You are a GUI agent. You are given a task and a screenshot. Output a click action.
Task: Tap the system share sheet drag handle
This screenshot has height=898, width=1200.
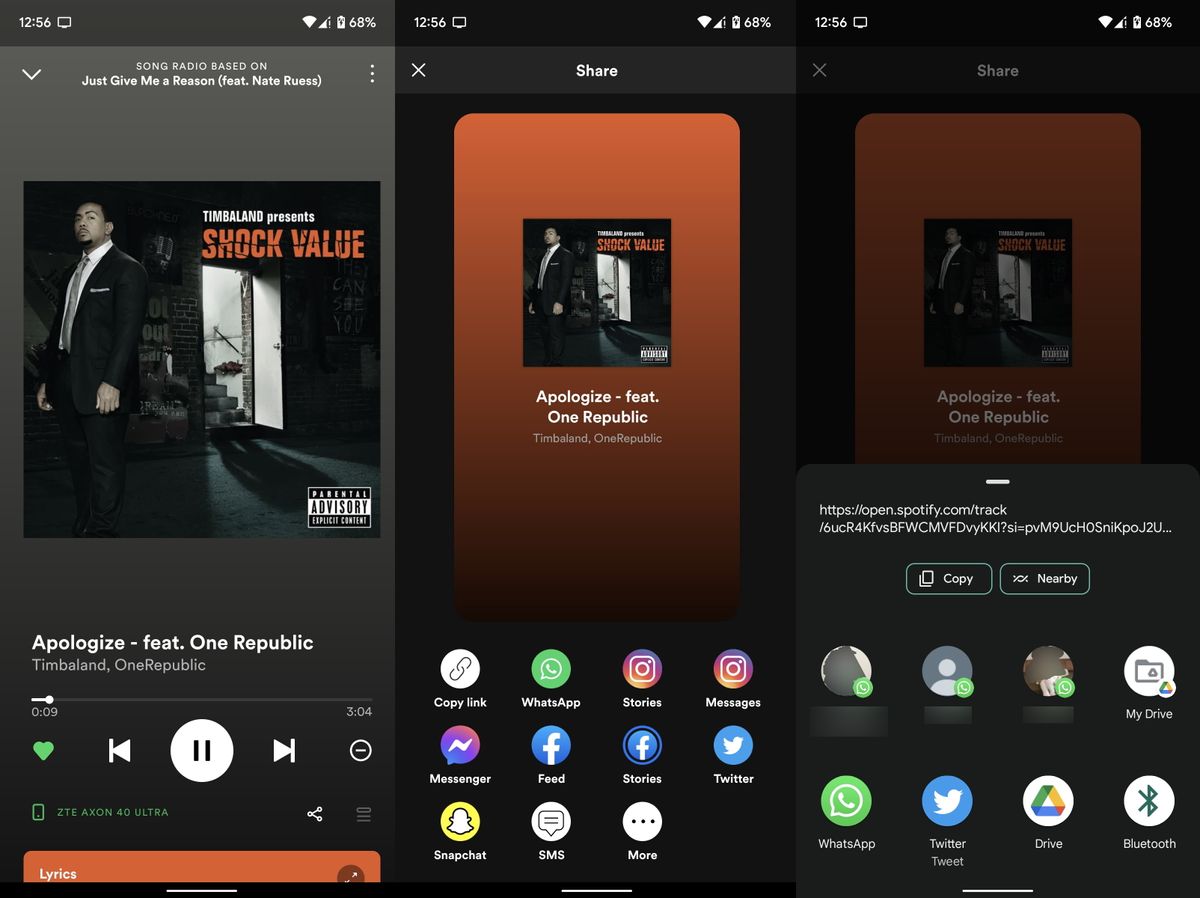point(997,482)
